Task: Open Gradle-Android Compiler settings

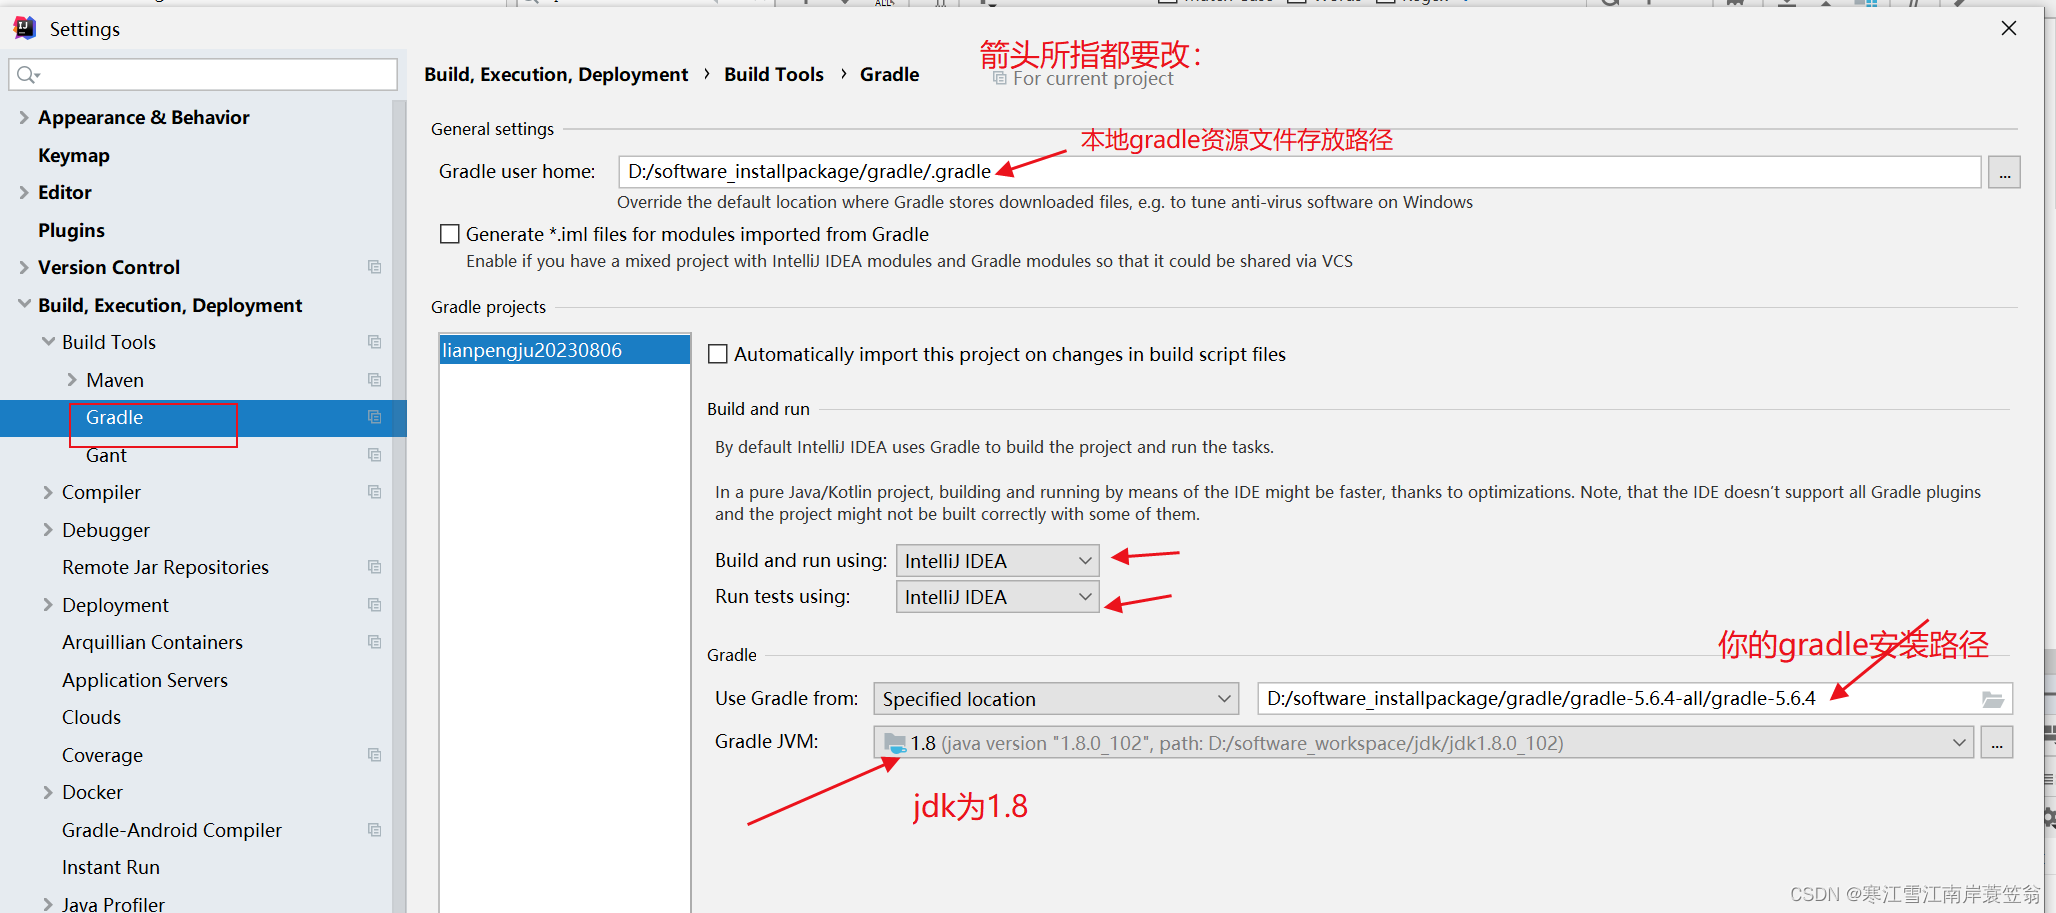Action: point(172,830)
